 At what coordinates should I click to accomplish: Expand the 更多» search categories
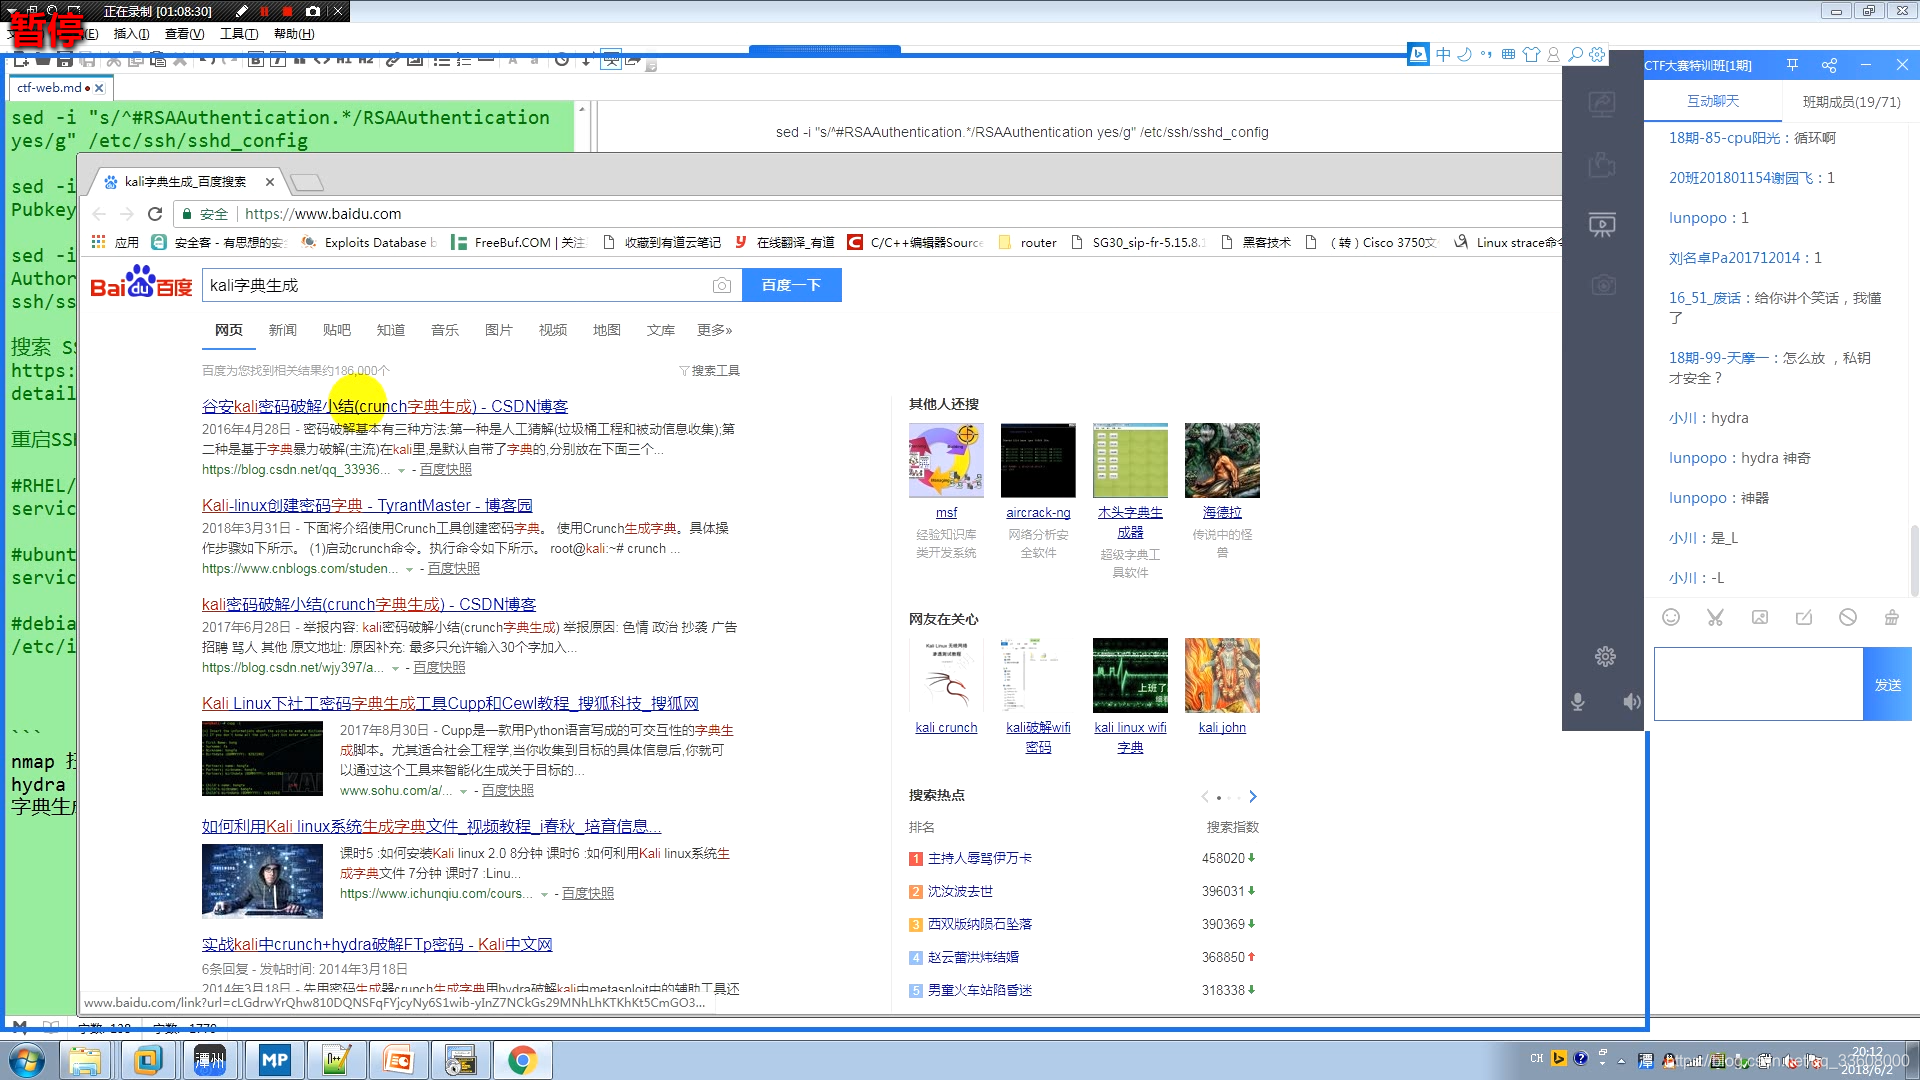[x=714, y=330]
